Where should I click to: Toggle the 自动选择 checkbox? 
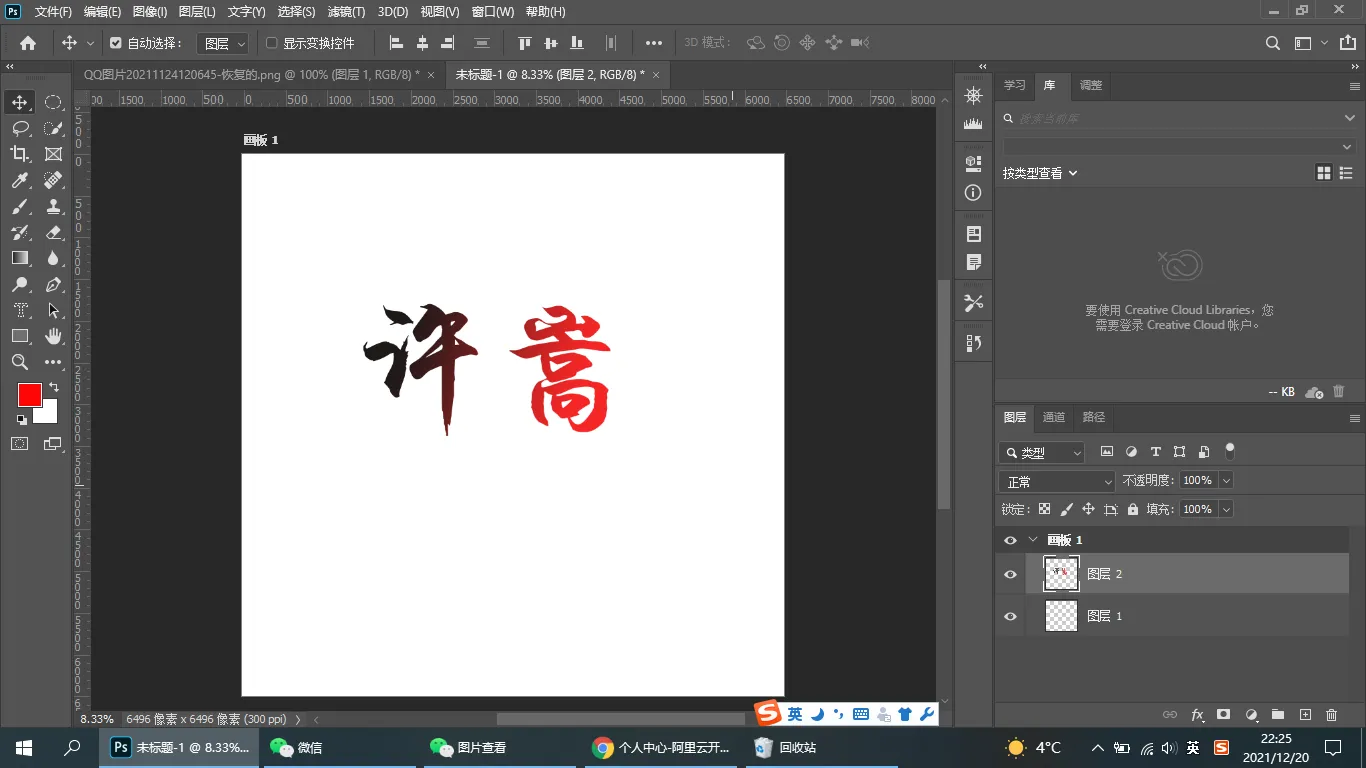pyautogui.click(x=116, y=43)
